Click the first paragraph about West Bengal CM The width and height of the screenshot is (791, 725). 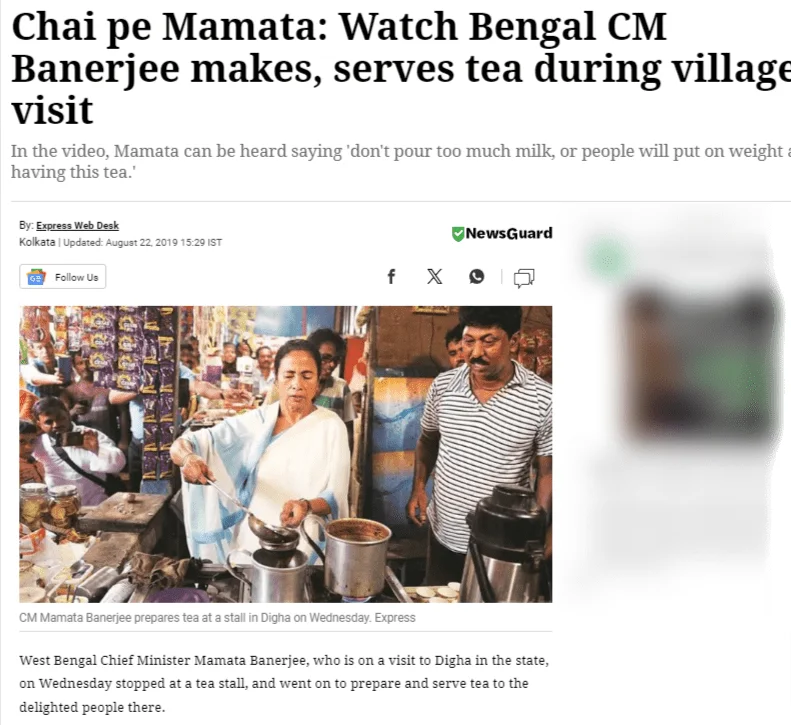coord(284,684)
